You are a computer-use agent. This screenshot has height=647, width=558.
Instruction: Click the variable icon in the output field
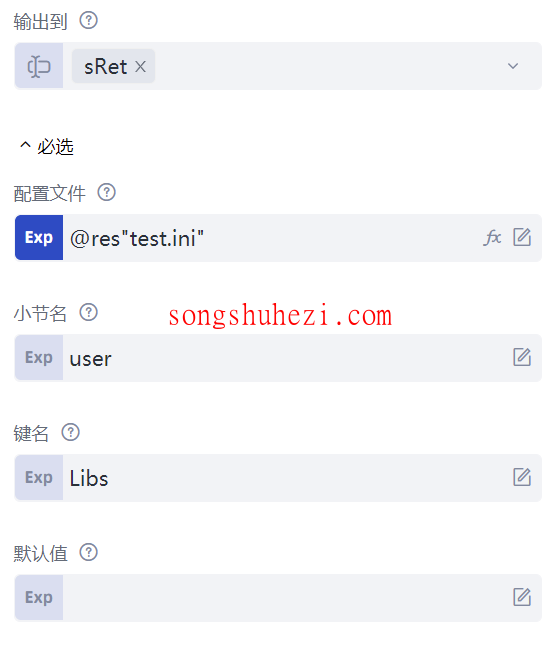[x=39, y=66]
